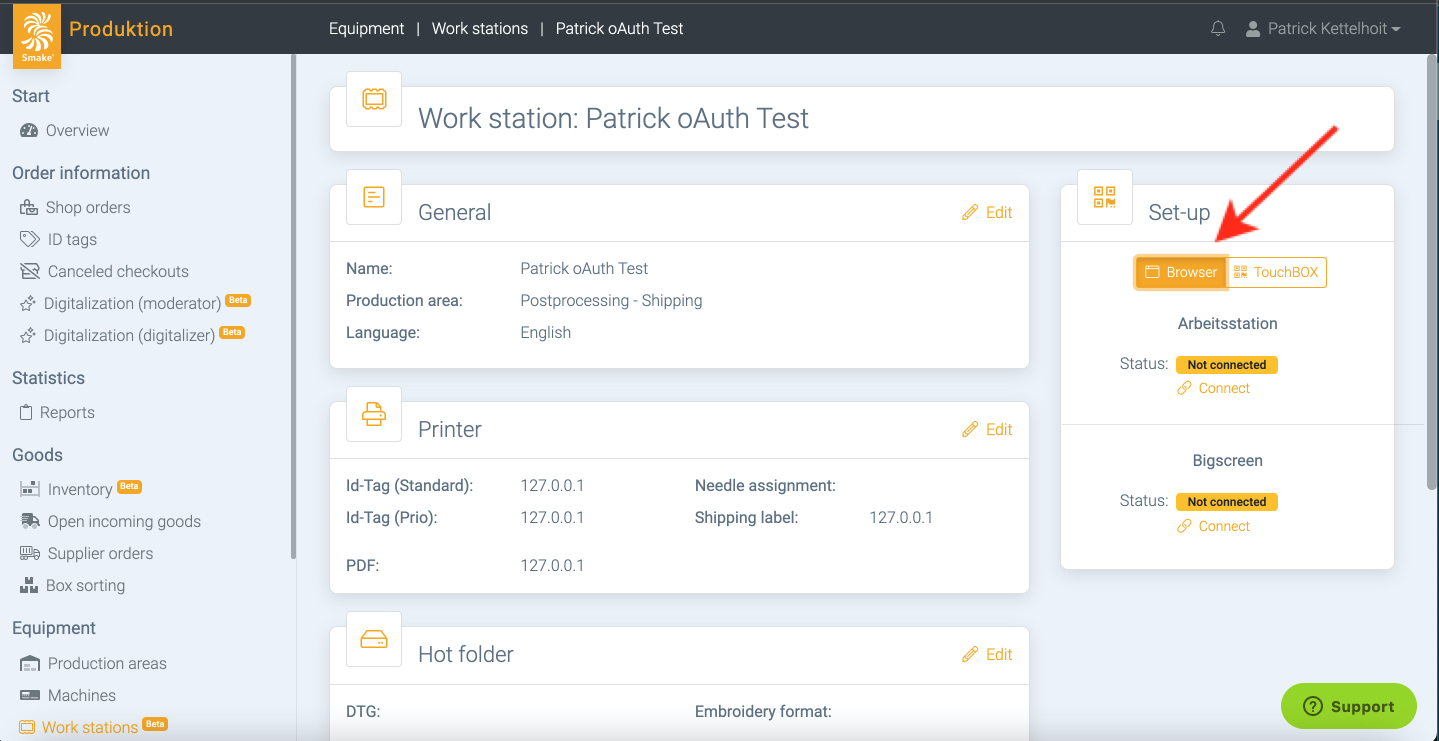The width and height of the screenshot is (1439, 741).
Task: Click the work station header icon
Action: (374, 99)
